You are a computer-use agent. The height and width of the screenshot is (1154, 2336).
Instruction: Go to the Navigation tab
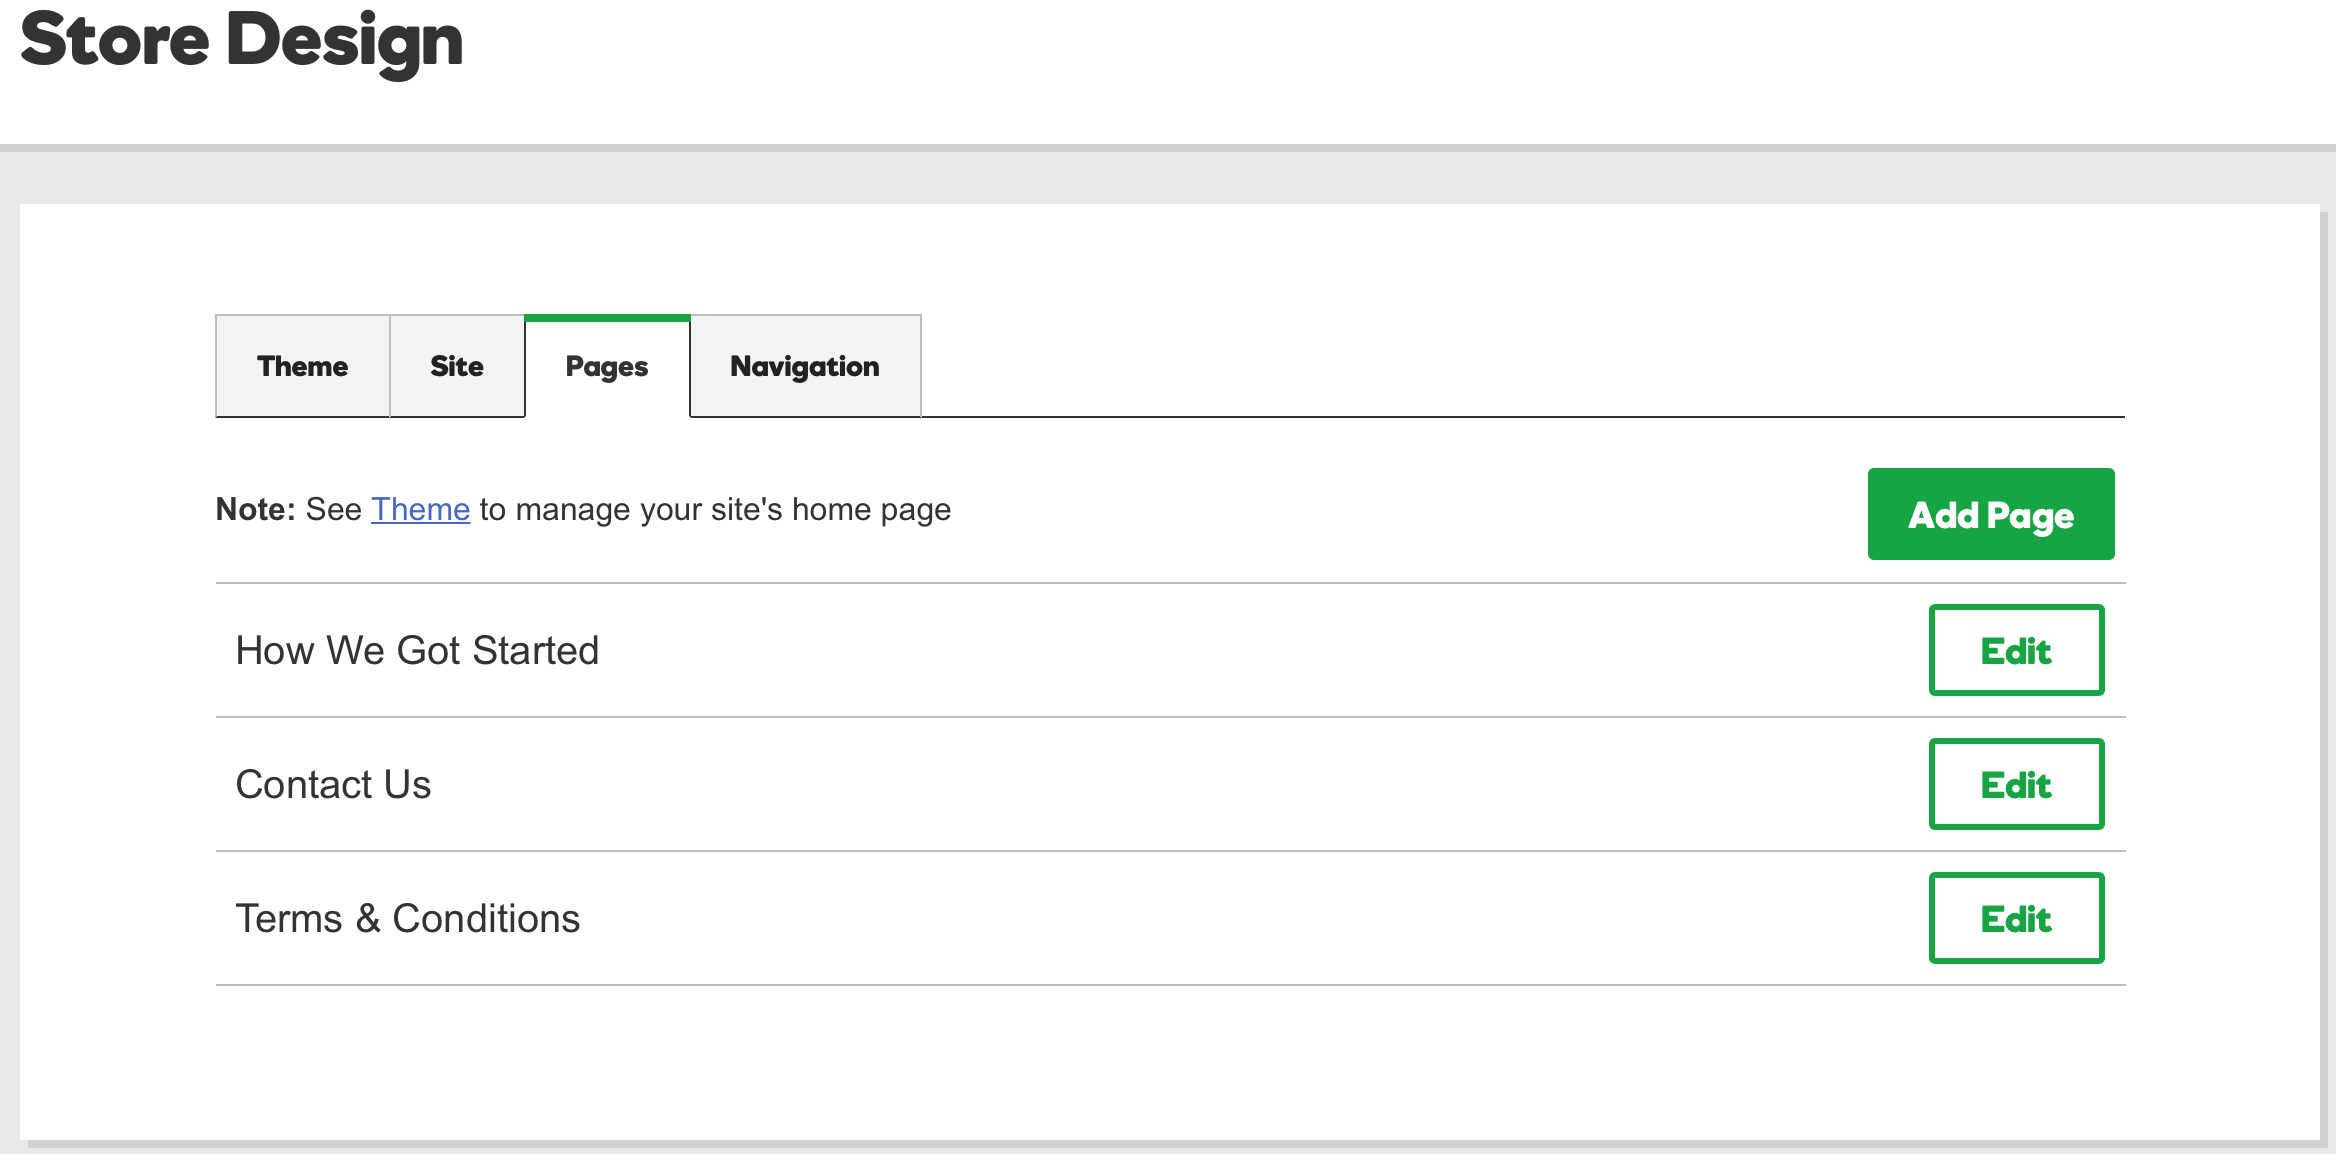point(805,366)
